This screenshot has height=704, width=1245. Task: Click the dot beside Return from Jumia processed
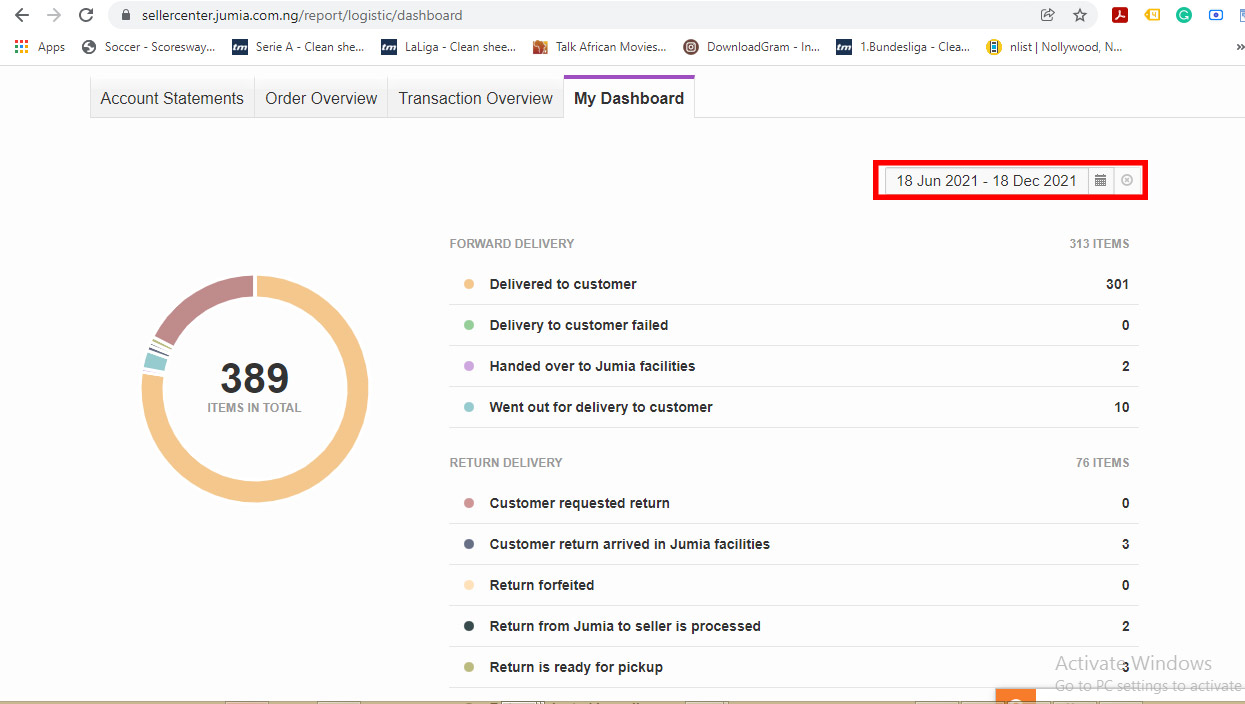[469, 626]
